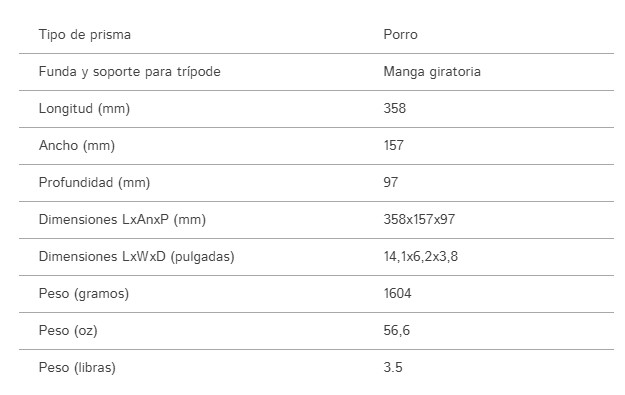Image resolution: width=625 pixels, height=395 pixels.
Task: Click the depth value 97
Action: tap(391, 183)
